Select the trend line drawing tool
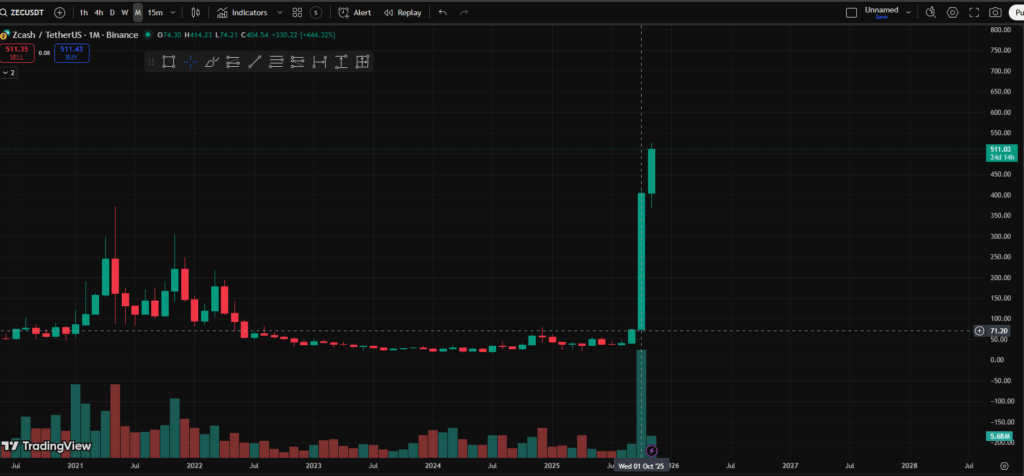Image resolution: width=1024 pixels, height=476 pixels. click(254, 62)
